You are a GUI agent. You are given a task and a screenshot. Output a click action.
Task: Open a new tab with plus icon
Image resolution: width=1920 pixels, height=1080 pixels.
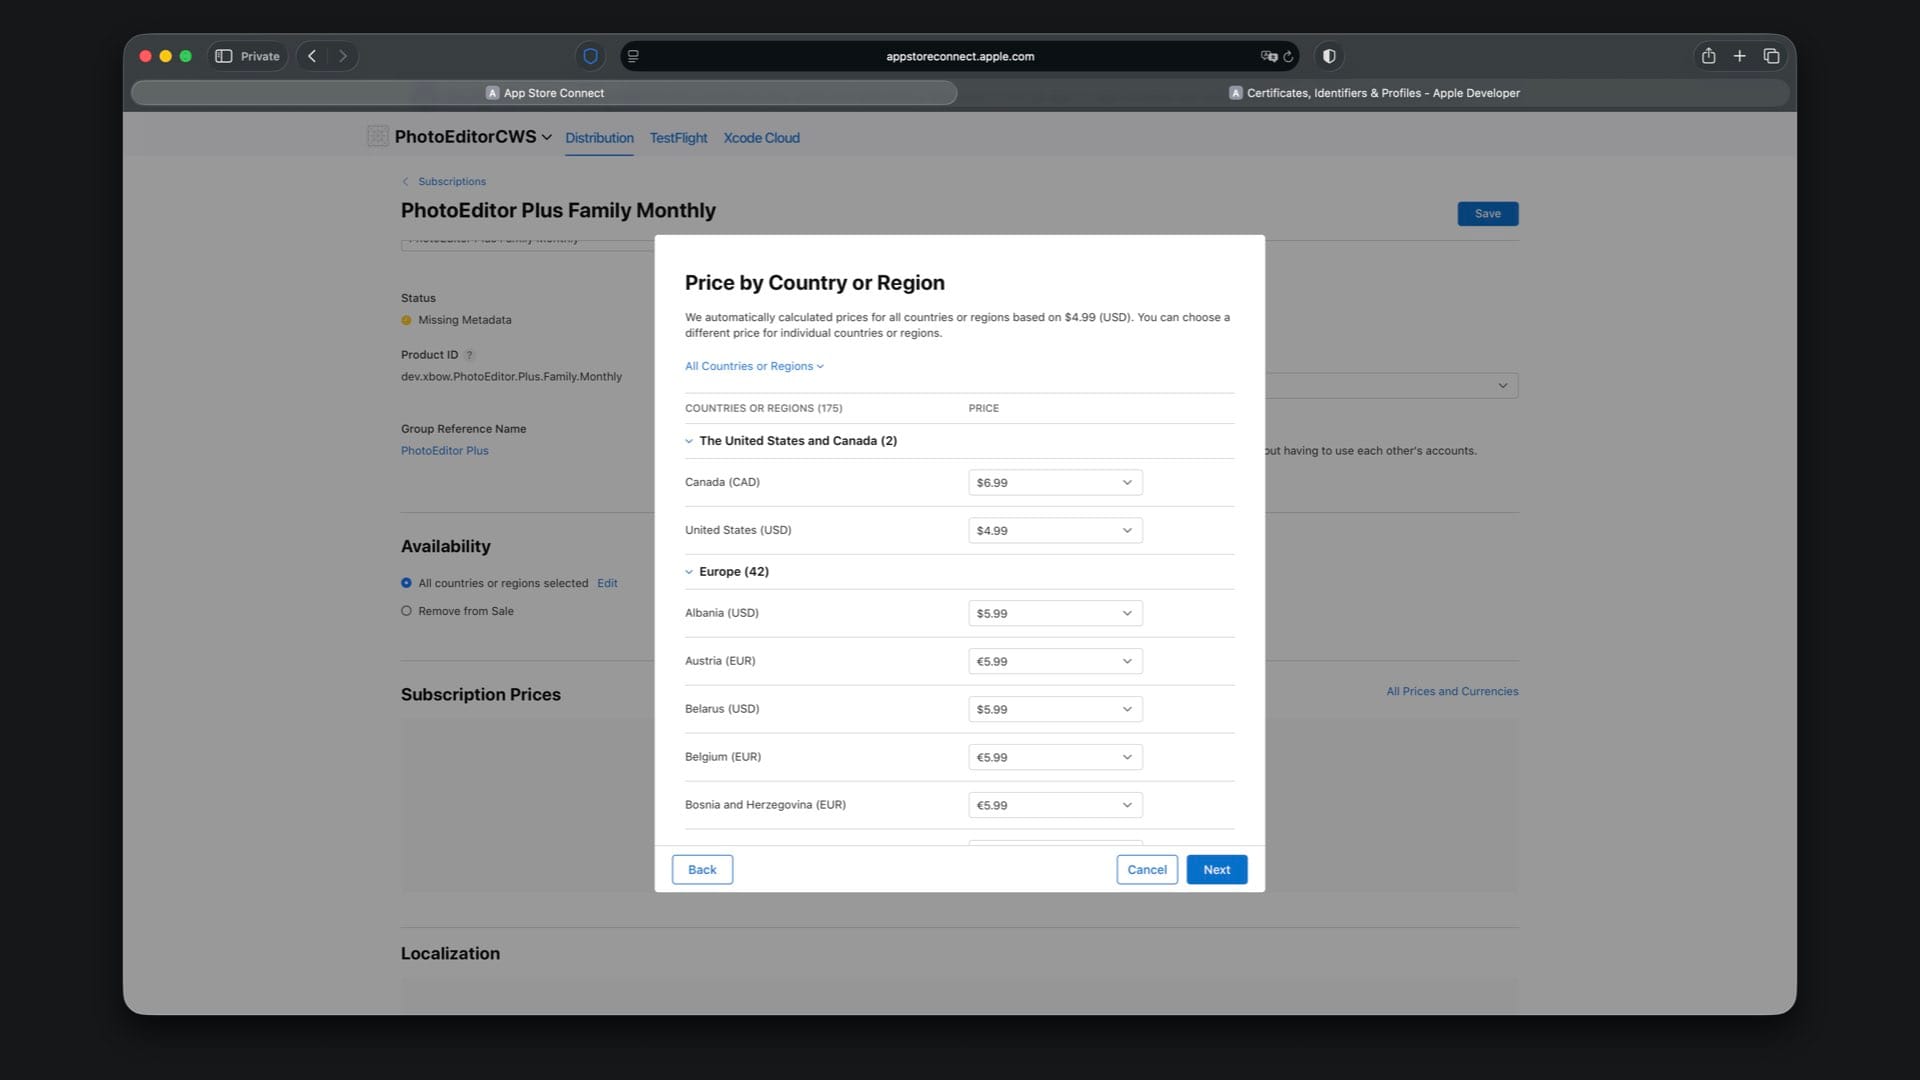(1739, 56)
